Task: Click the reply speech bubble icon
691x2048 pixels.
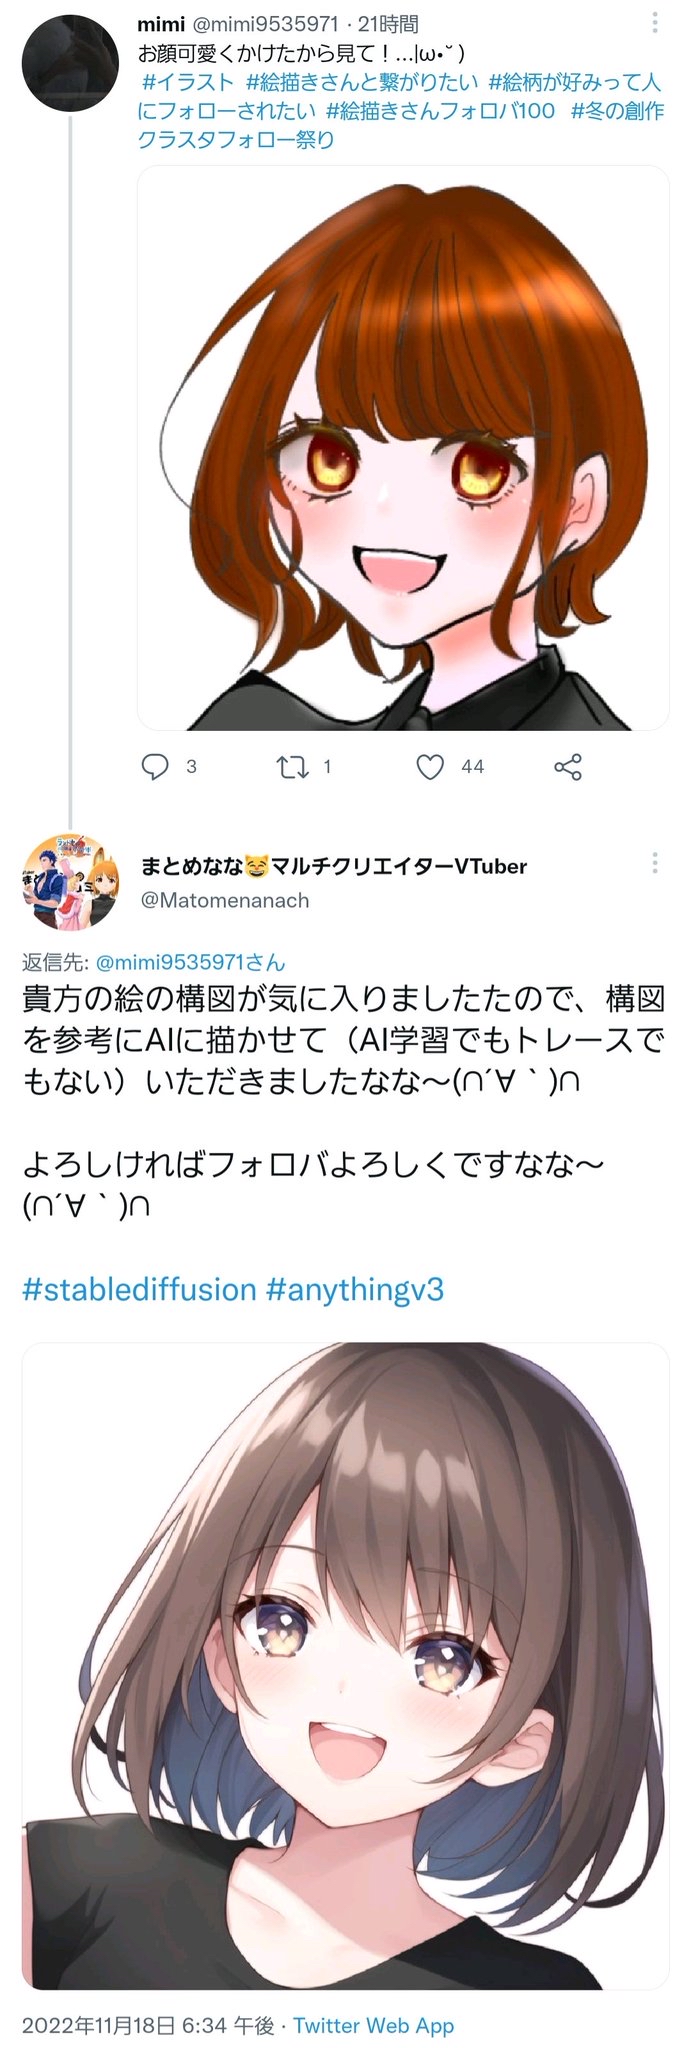Action: (x=155, y=767)
